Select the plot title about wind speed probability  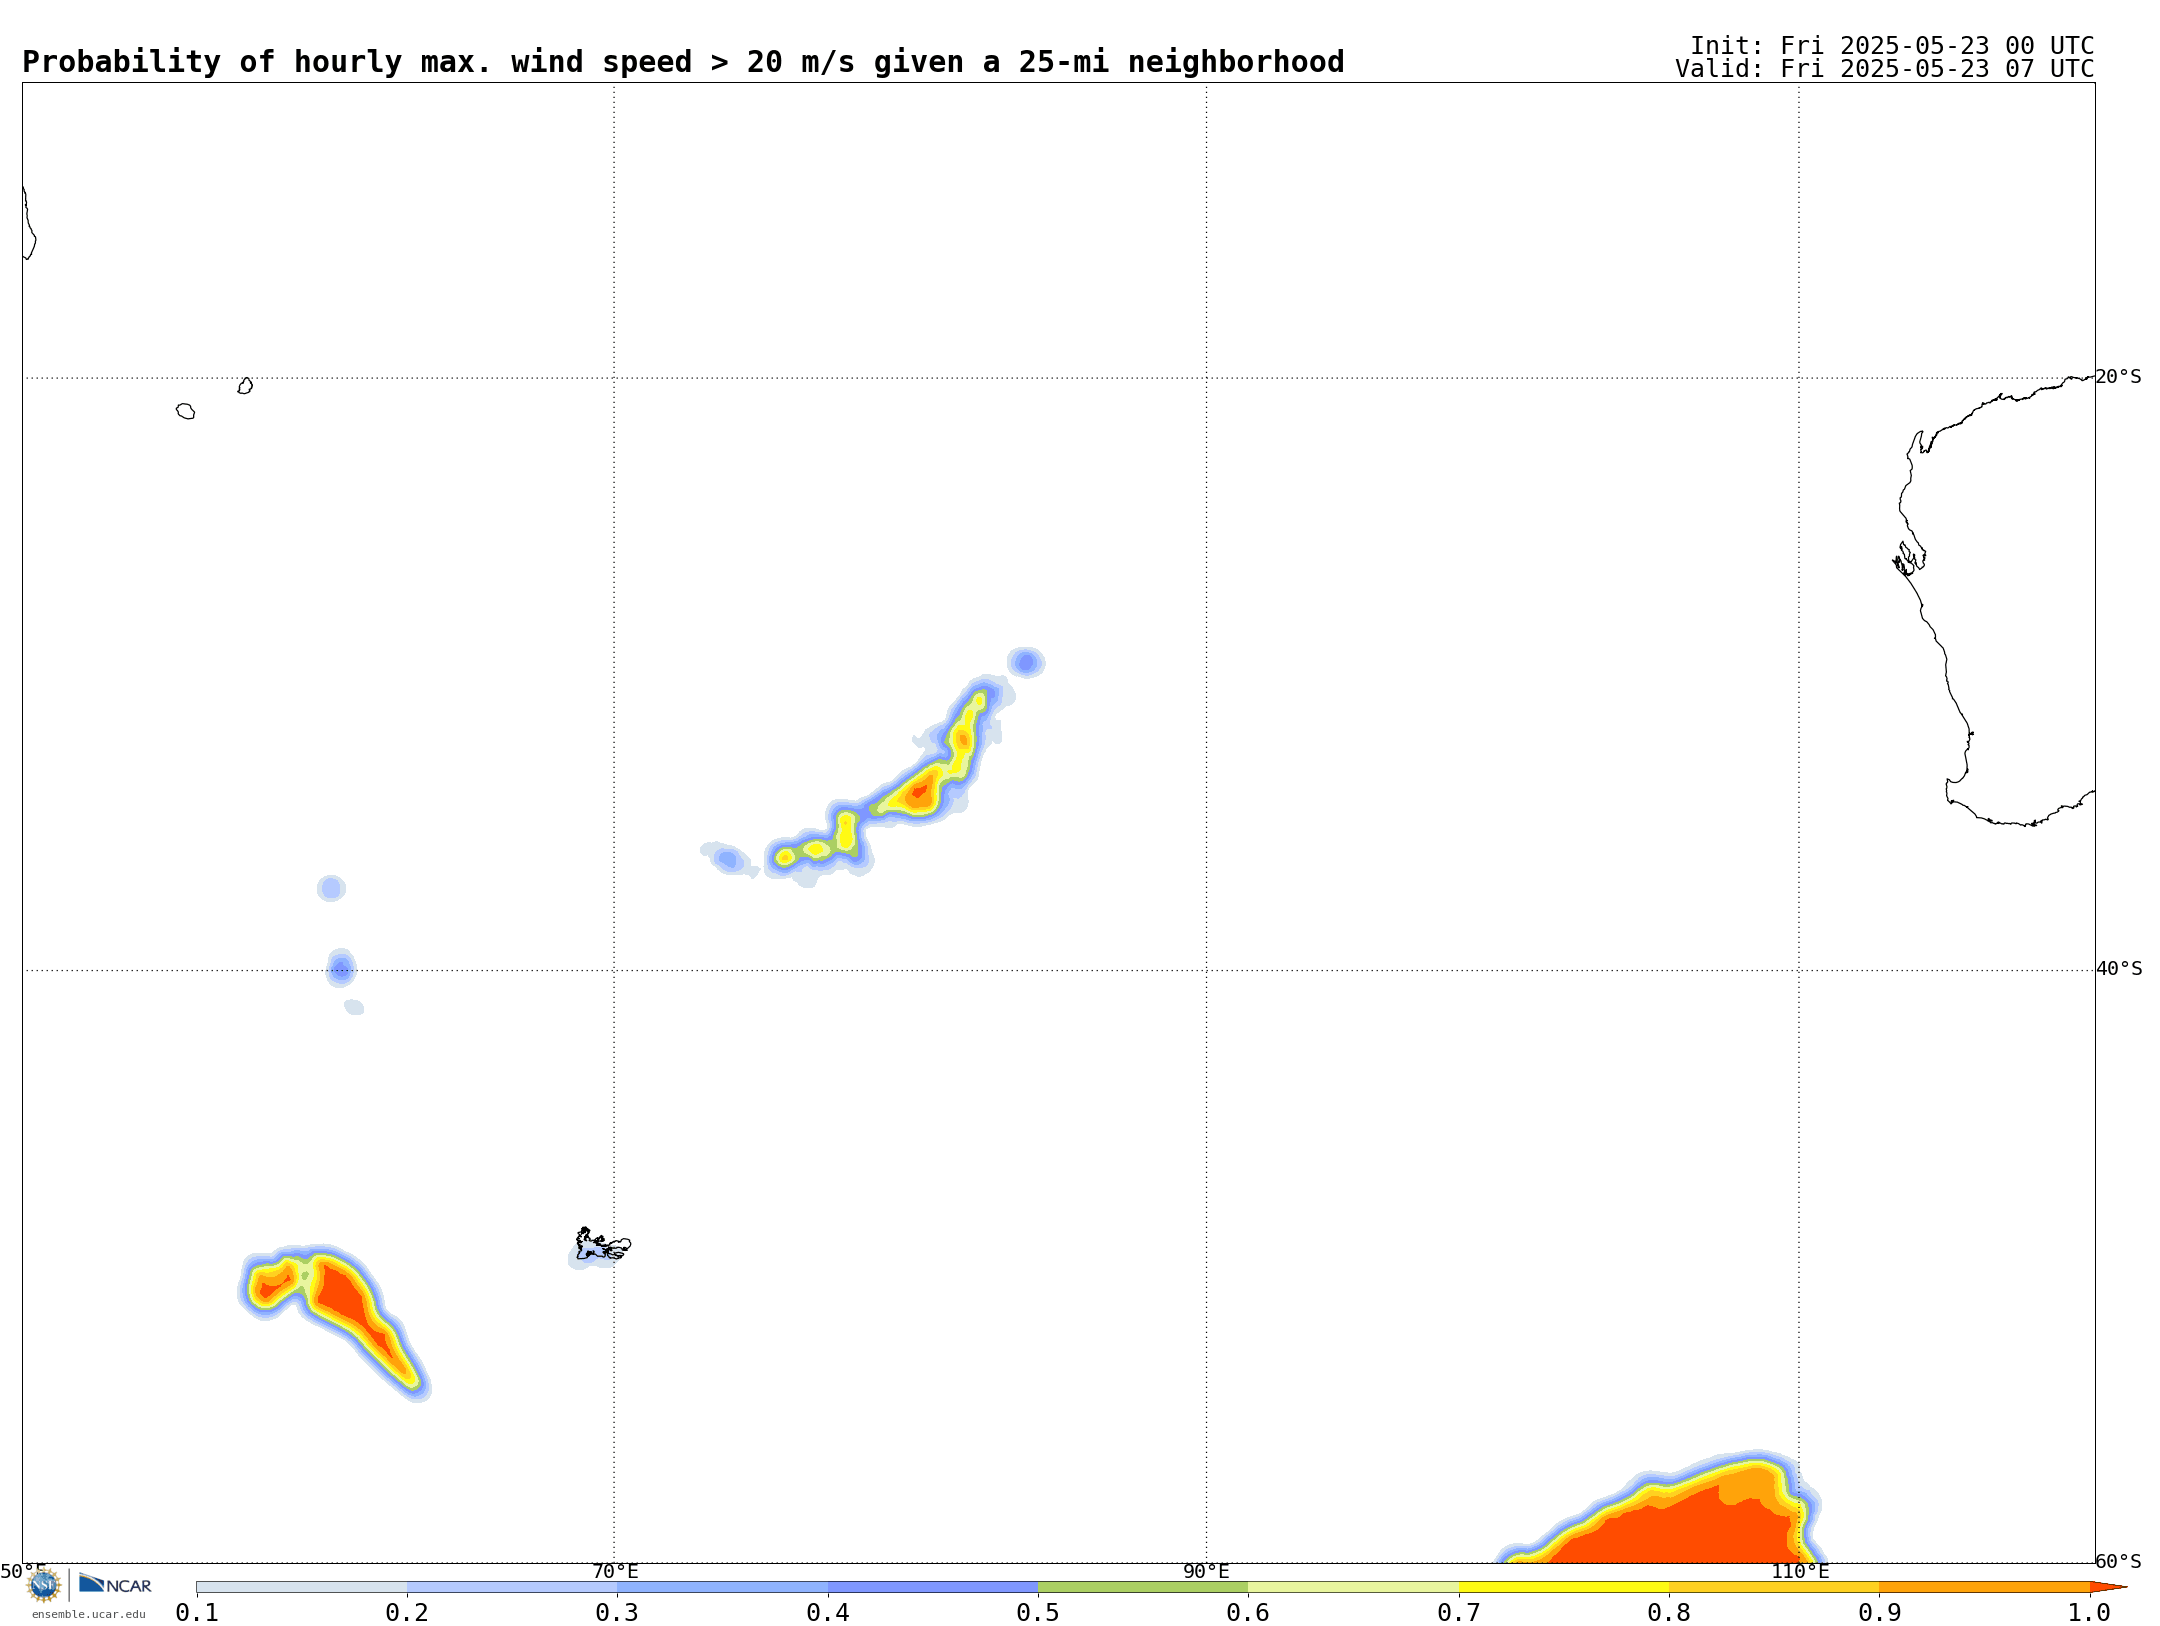click(683, 62)
